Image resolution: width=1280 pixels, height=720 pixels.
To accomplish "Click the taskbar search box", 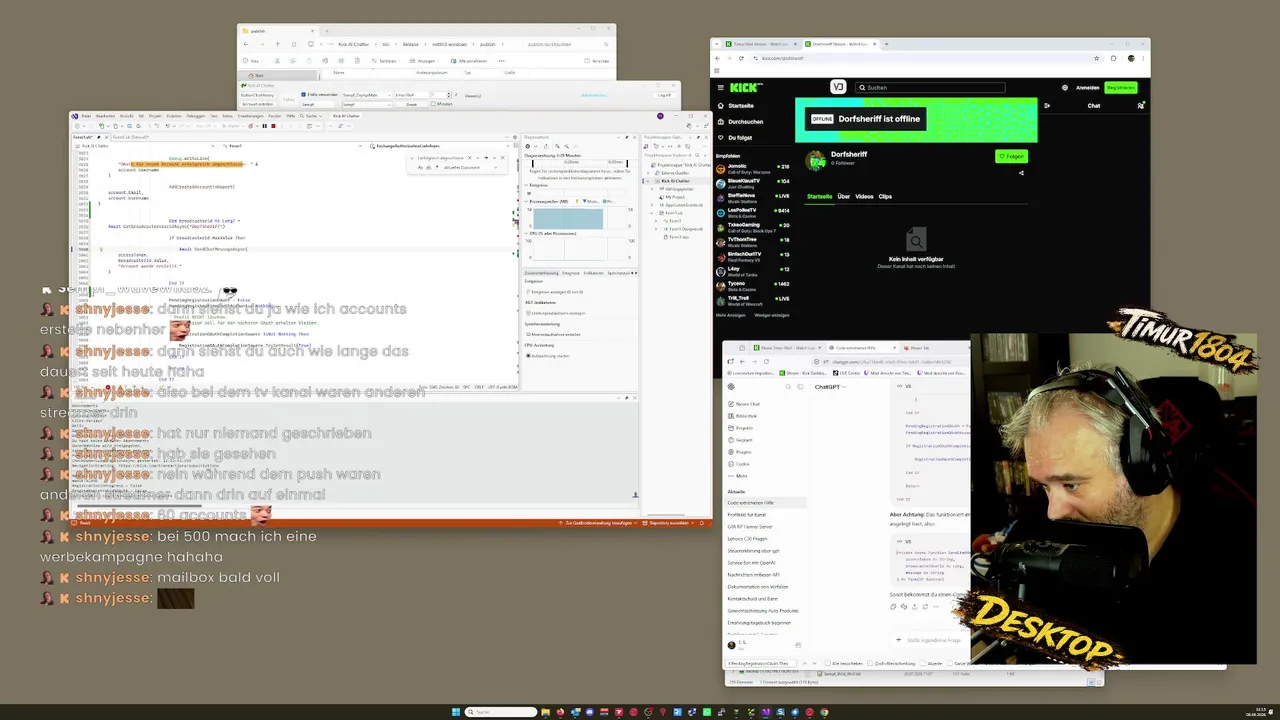I will (x=501, y=712).
